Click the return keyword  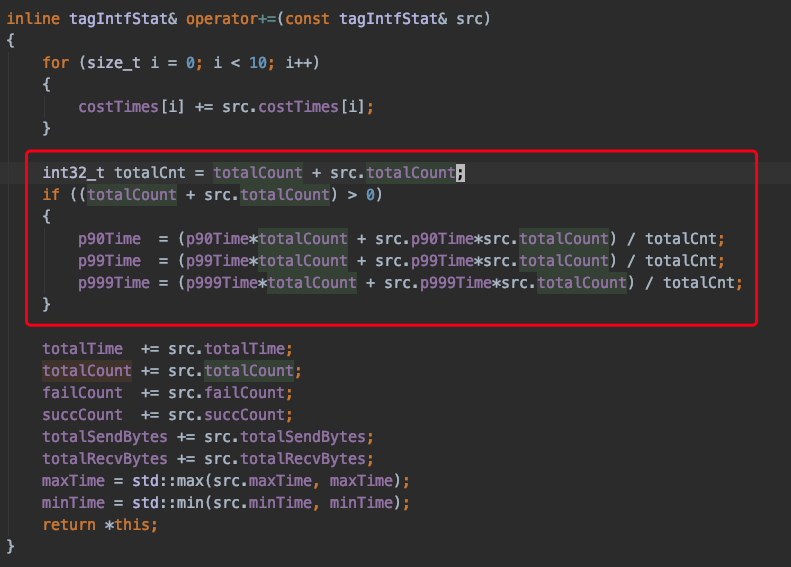click(68, 524)
